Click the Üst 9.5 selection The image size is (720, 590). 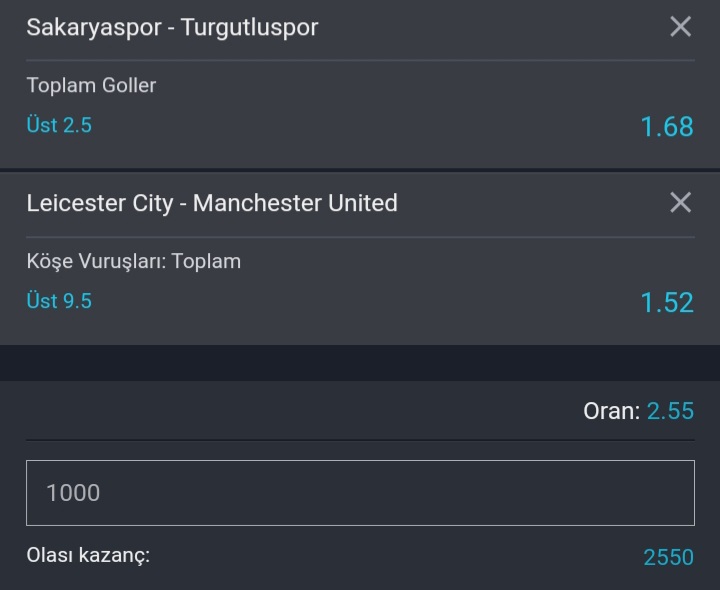pyautogui.click(x=59, y=301)
